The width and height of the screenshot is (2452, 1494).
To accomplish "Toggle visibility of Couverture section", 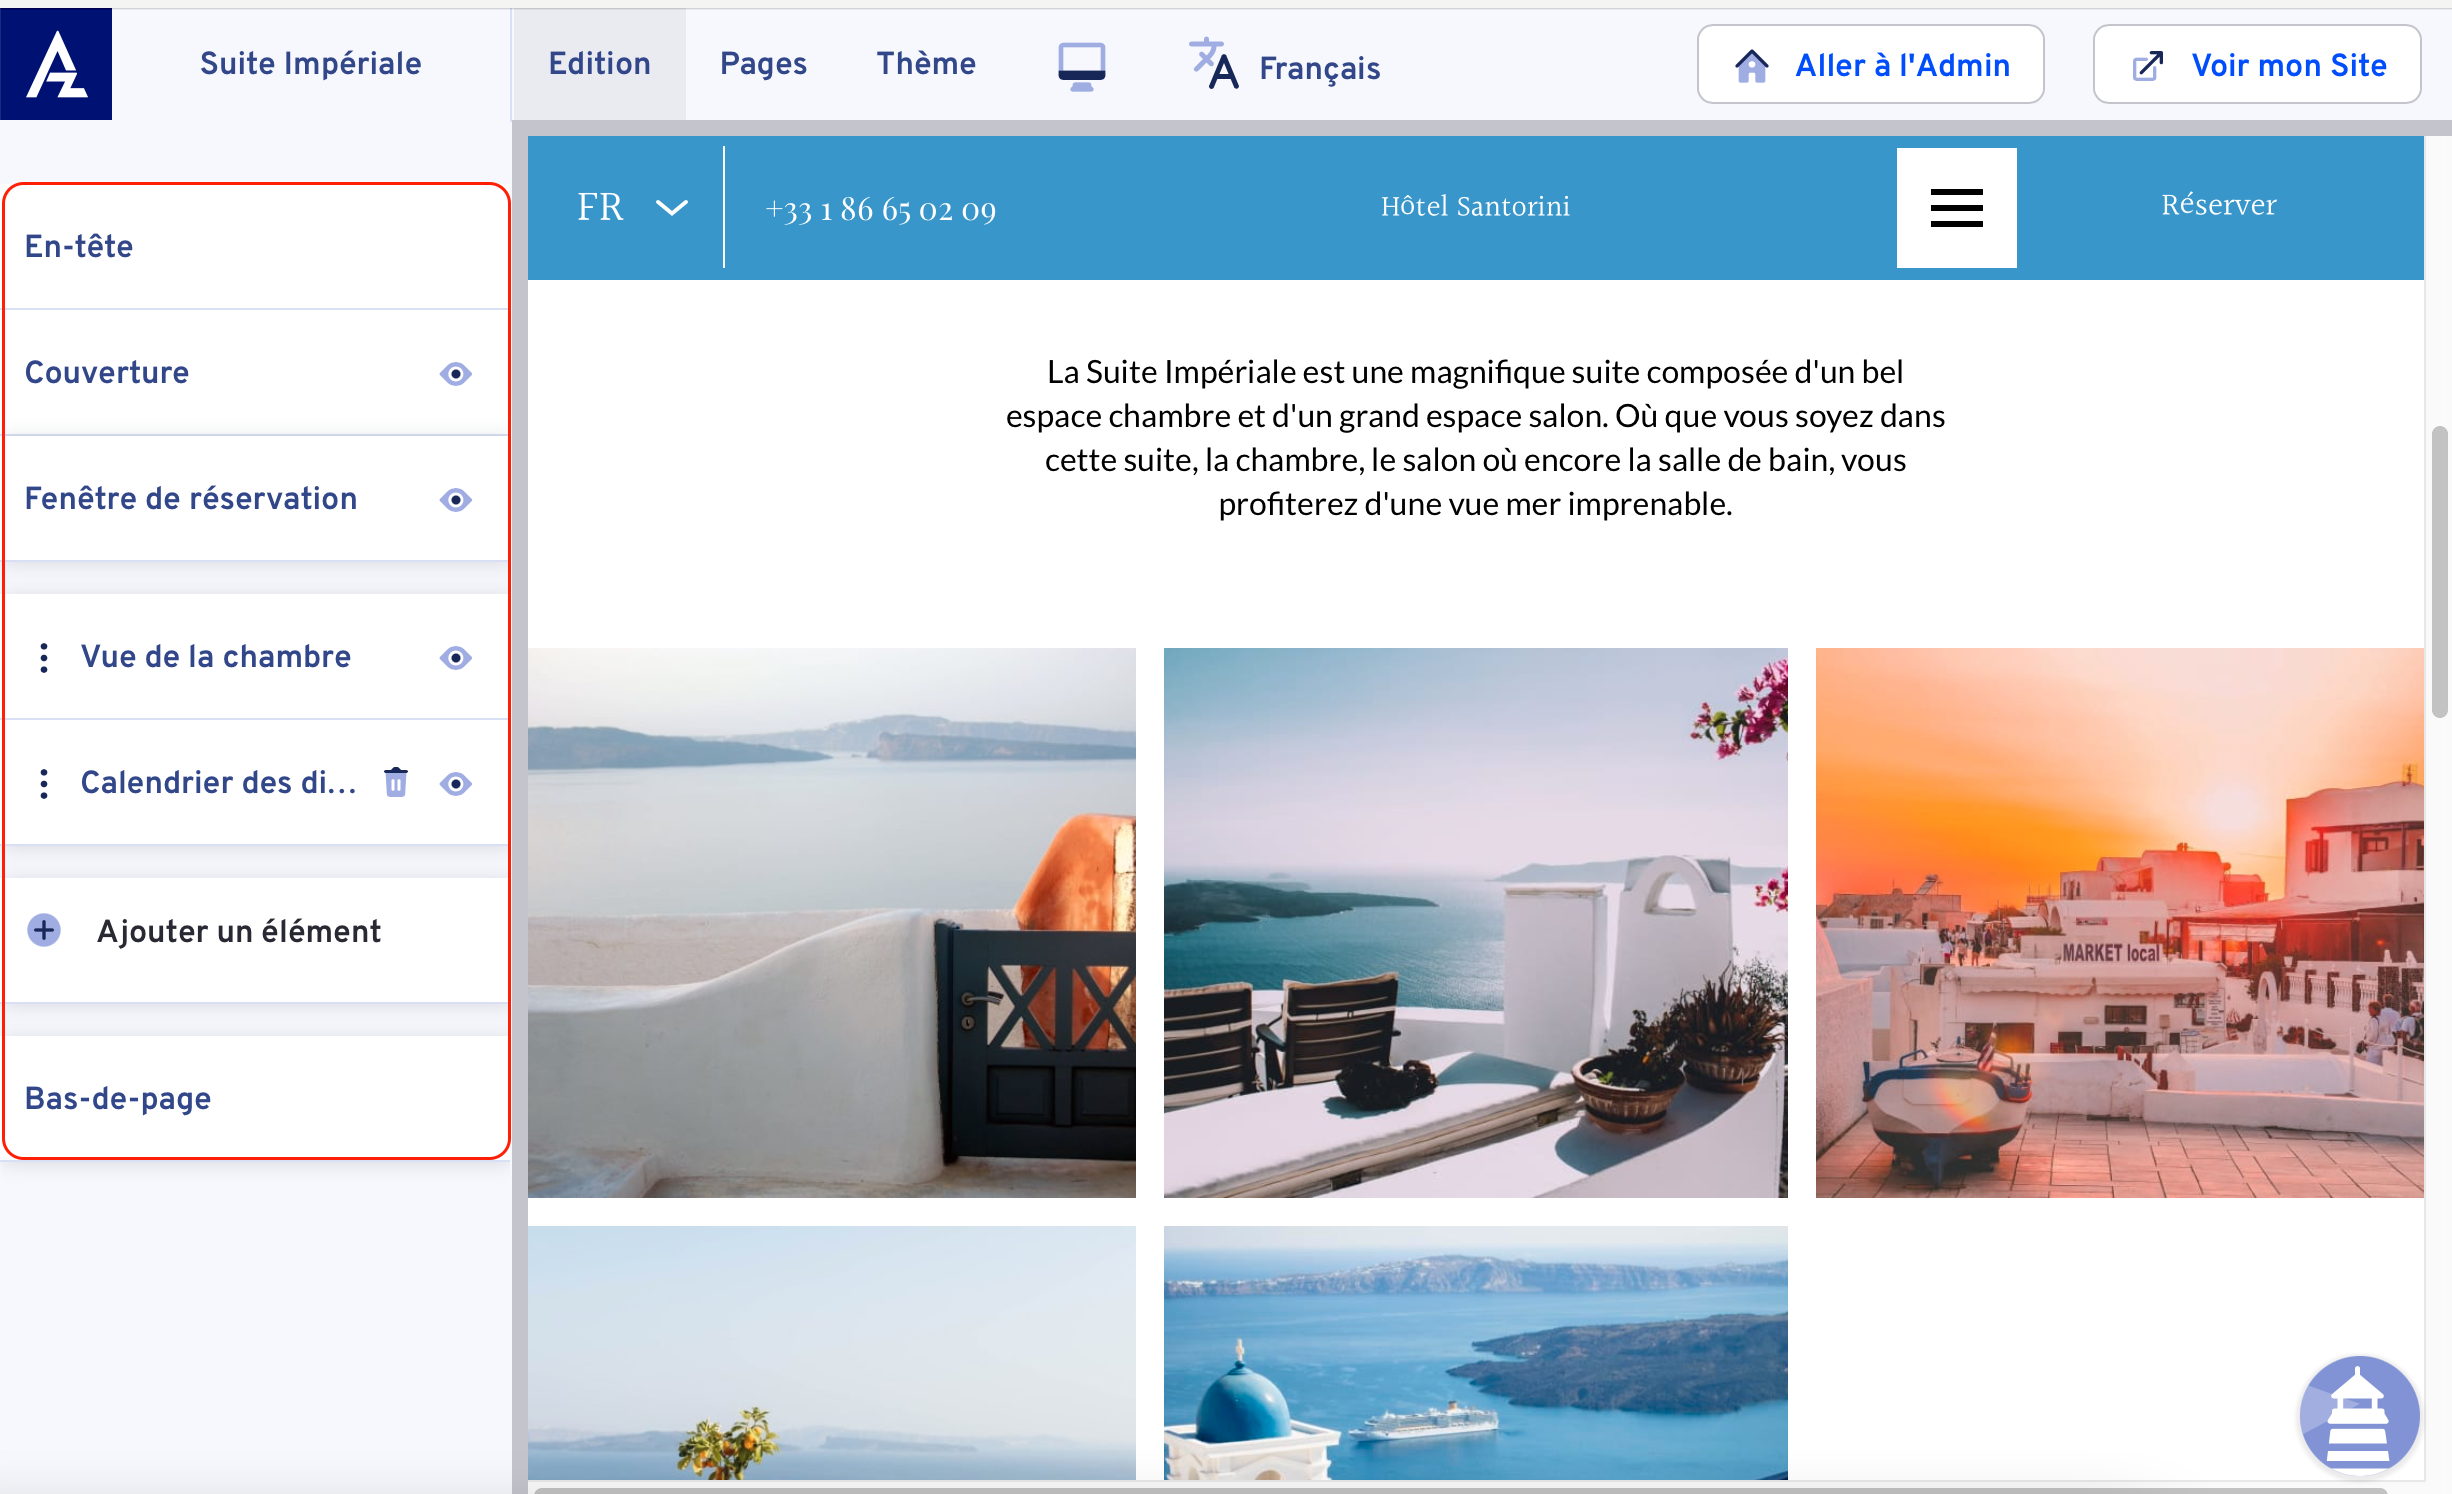I will [456, 373].
